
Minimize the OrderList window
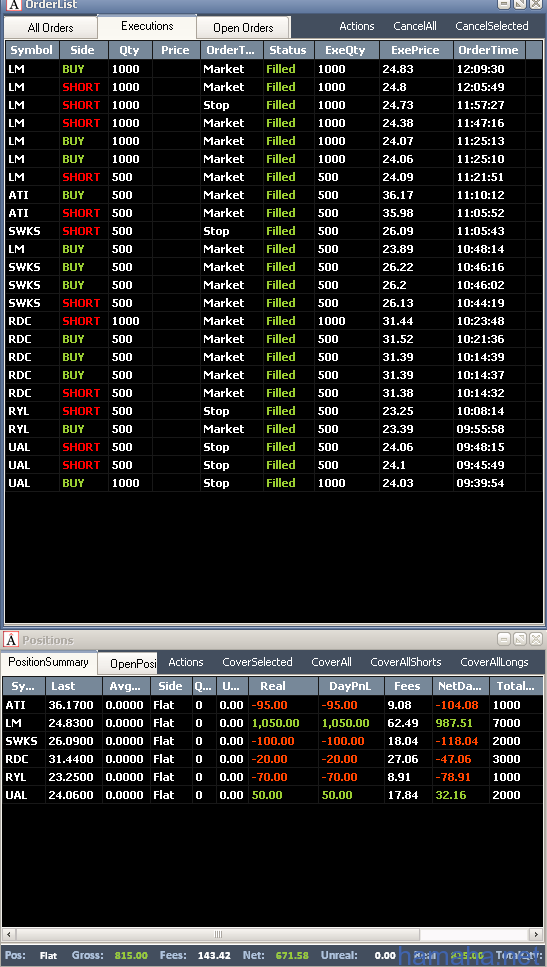pos(504,4)
